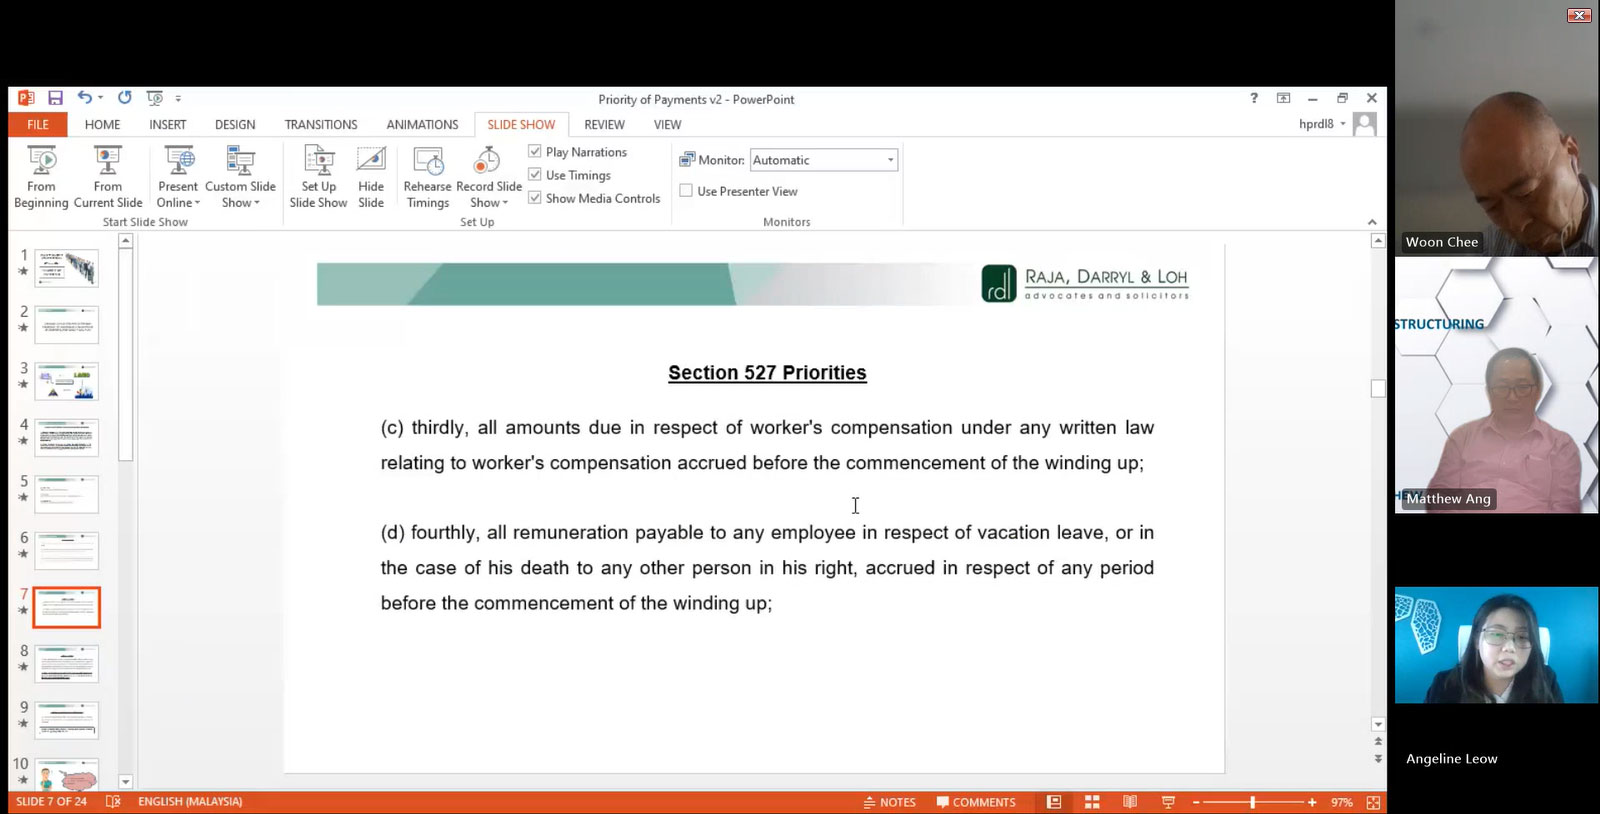
Task: Click 97% zoom level button
Action: coord(1341,802)
